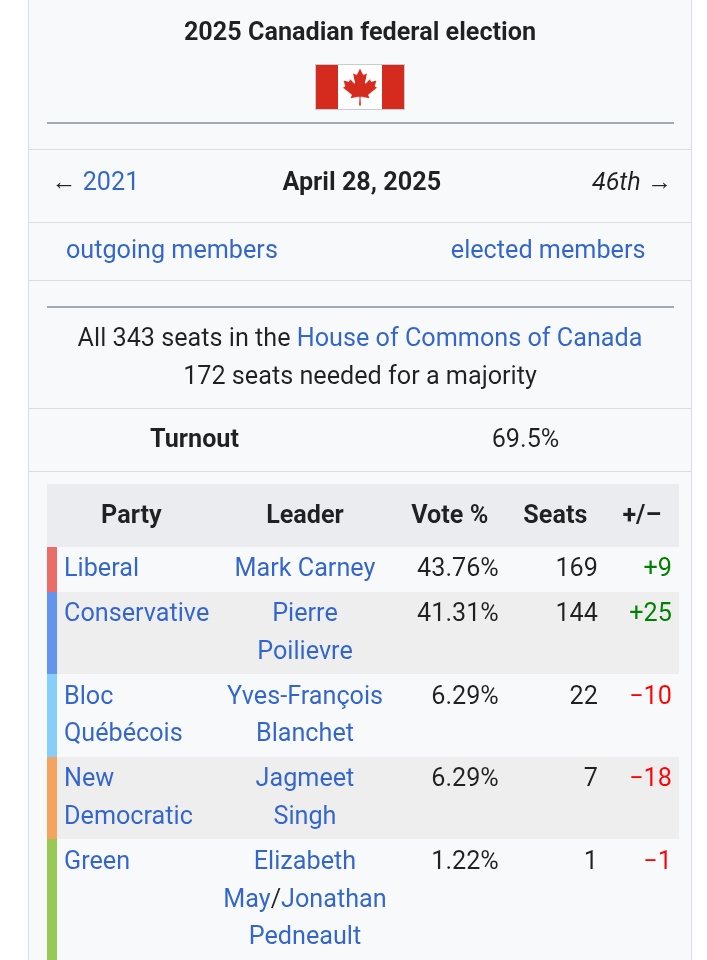The width and height of the screenshot is (707, 960).
Task: Click the Vote % column header
Action: [449, 514]
